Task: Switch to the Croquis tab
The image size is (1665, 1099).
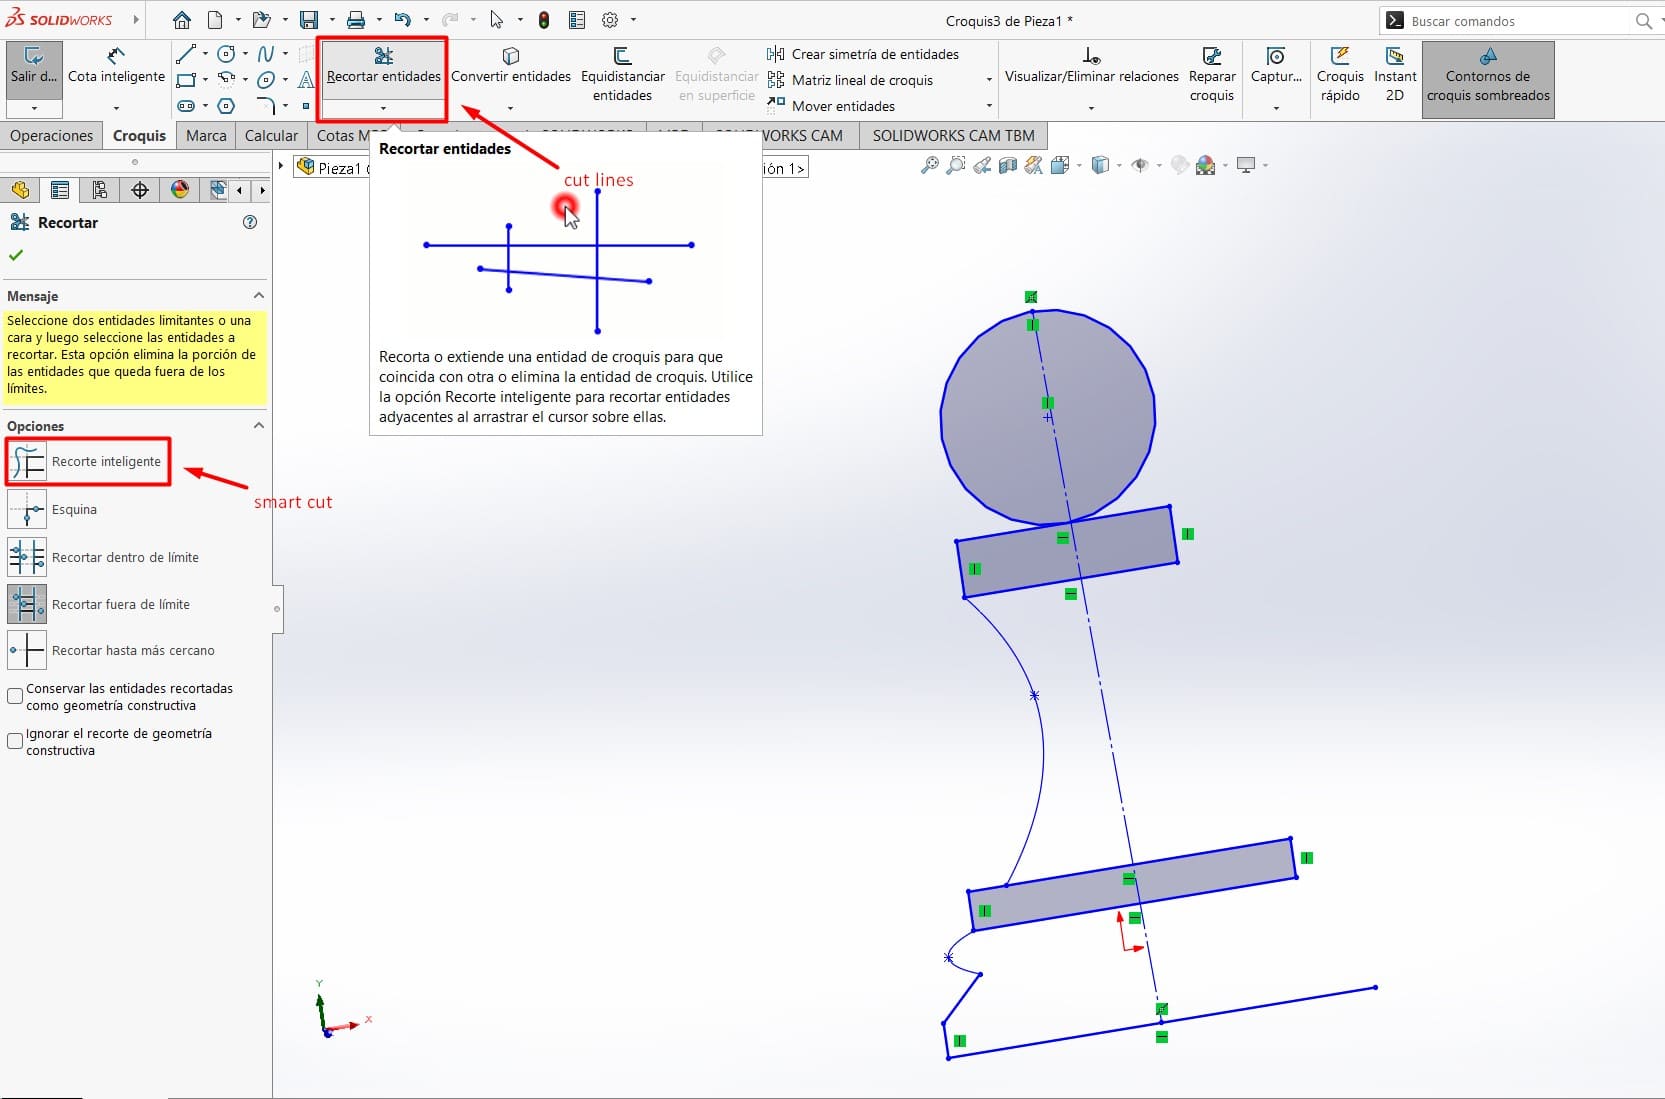Action: (139, 136)
